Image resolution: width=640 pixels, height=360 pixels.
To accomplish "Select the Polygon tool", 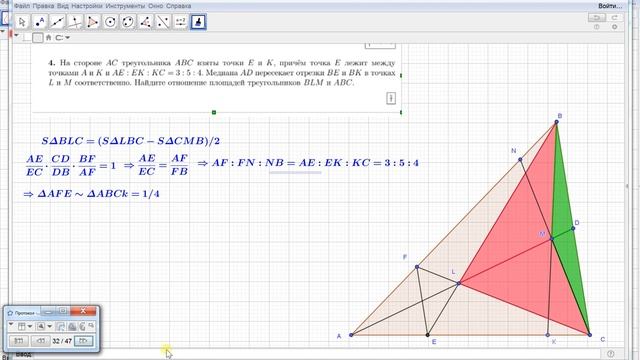I will 93,22.
